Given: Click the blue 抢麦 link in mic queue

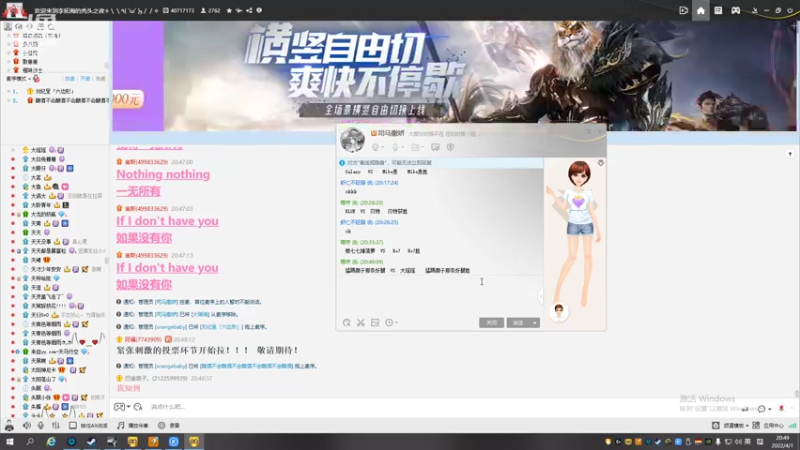Looking at the screenshot, I should (70, 79).
